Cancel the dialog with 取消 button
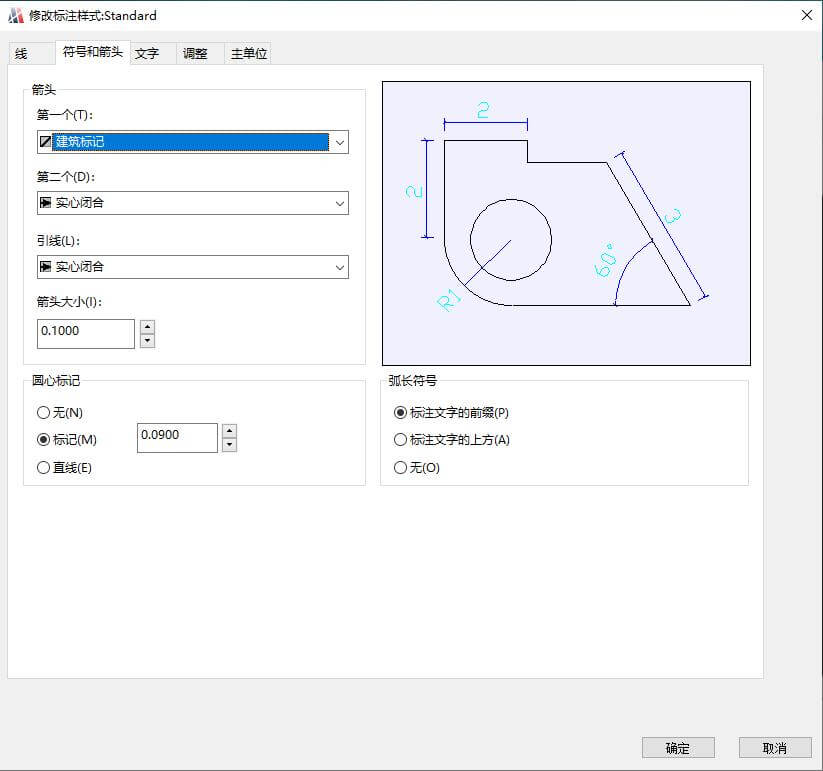The height and width of the screenshot is (771, 823). [x=775, y=747]
